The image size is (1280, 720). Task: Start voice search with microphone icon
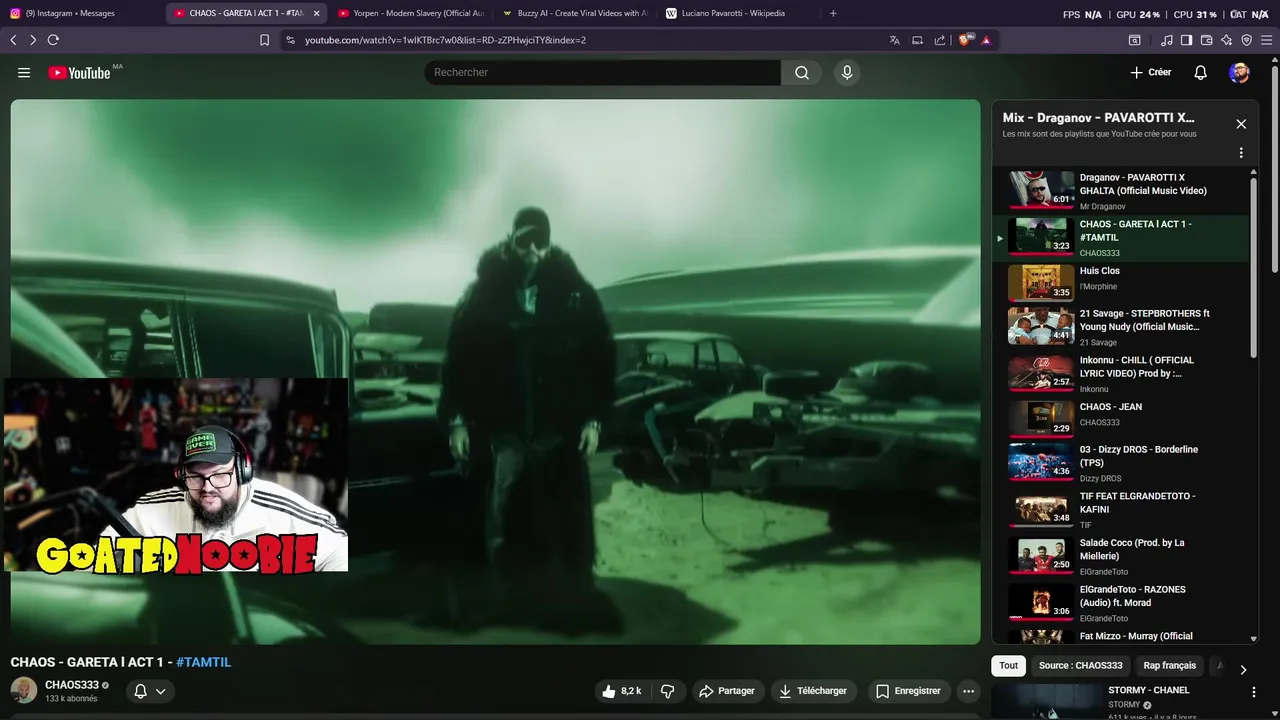click(847, 72)
